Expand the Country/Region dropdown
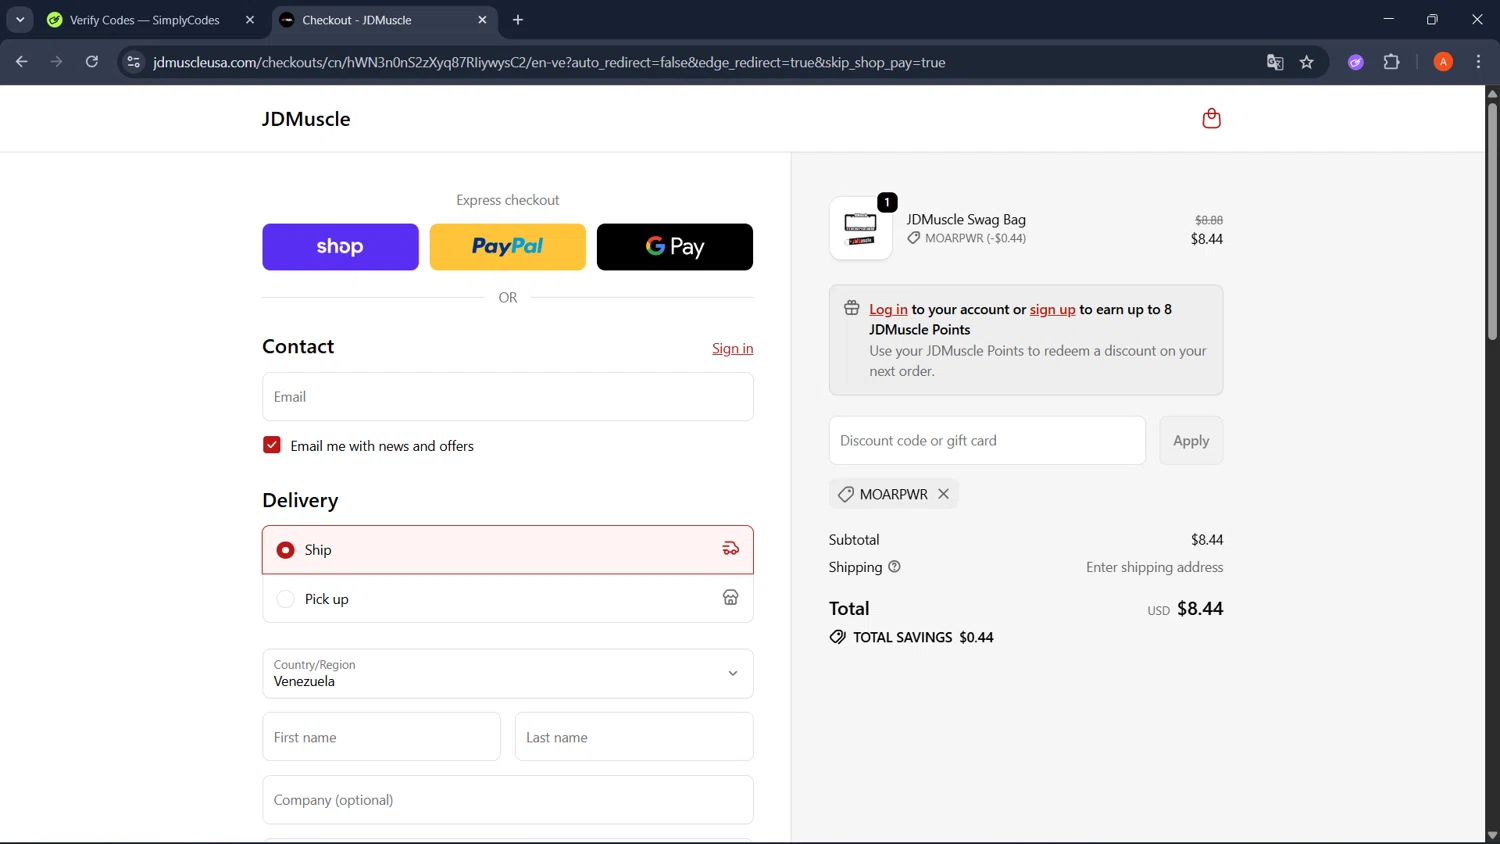Screen dimensions: 1500x844 pos(508,674)
